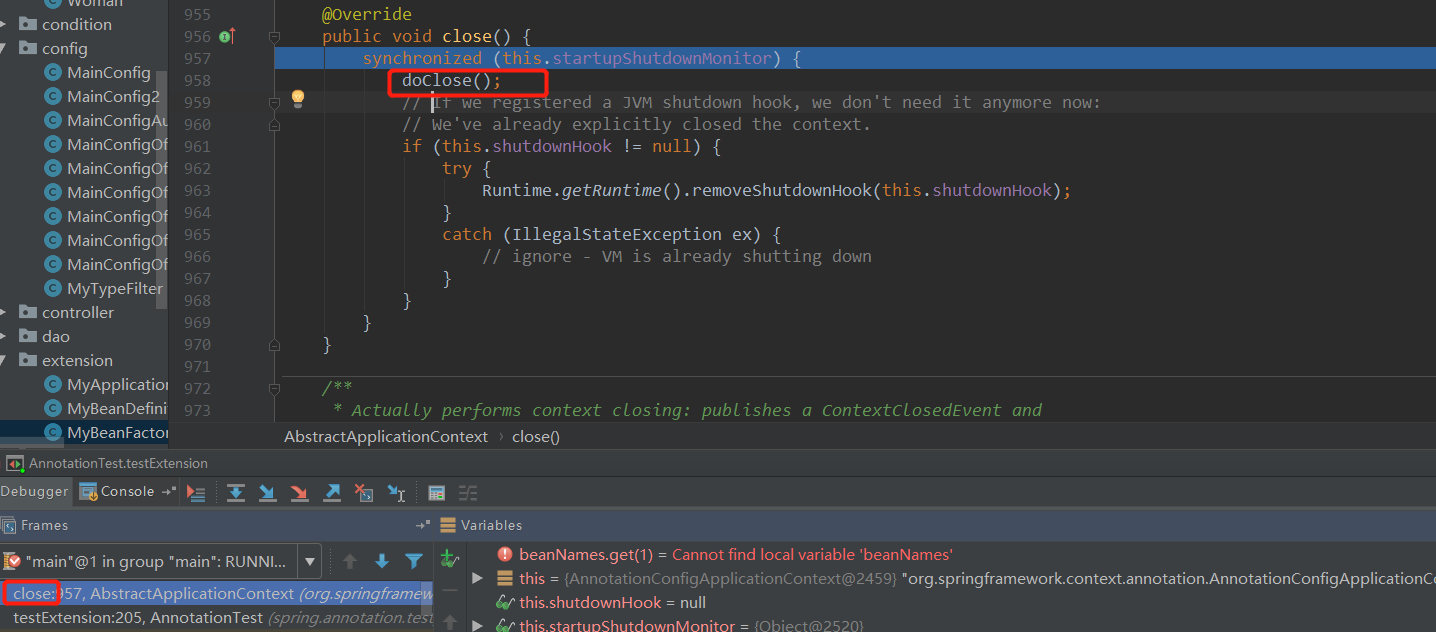Open the "main" thread dropdown

point(311,561)
